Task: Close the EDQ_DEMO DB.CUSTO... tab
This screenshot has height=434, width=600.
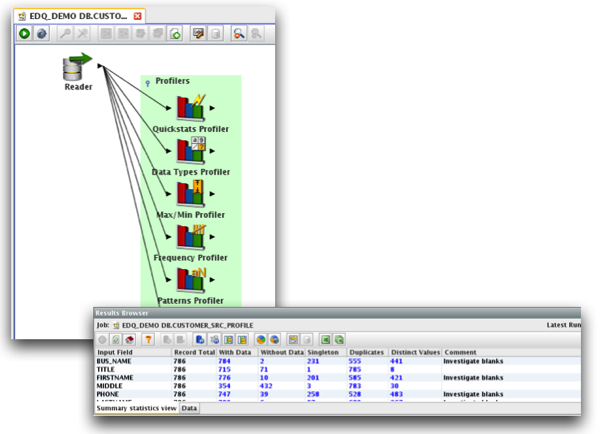Action: pyautogui.click(x=137, y=16)
